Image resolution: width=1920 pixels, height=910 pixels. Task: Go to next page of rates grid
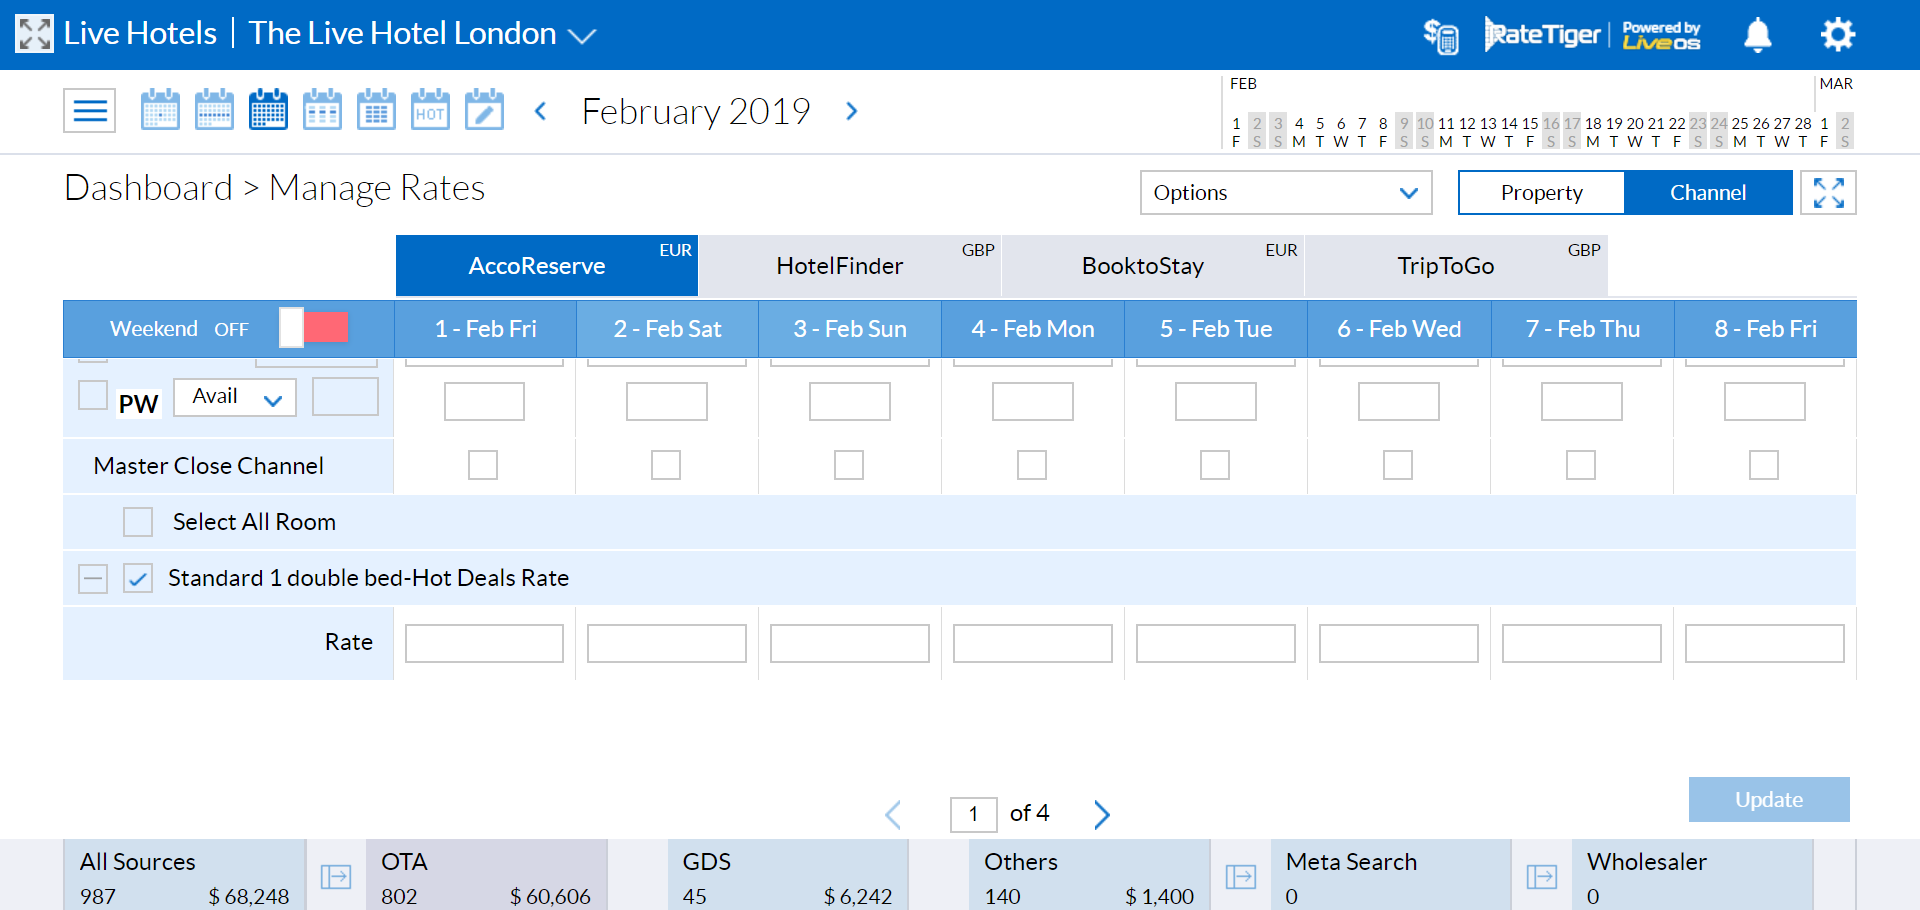[x=1102, y=814]
